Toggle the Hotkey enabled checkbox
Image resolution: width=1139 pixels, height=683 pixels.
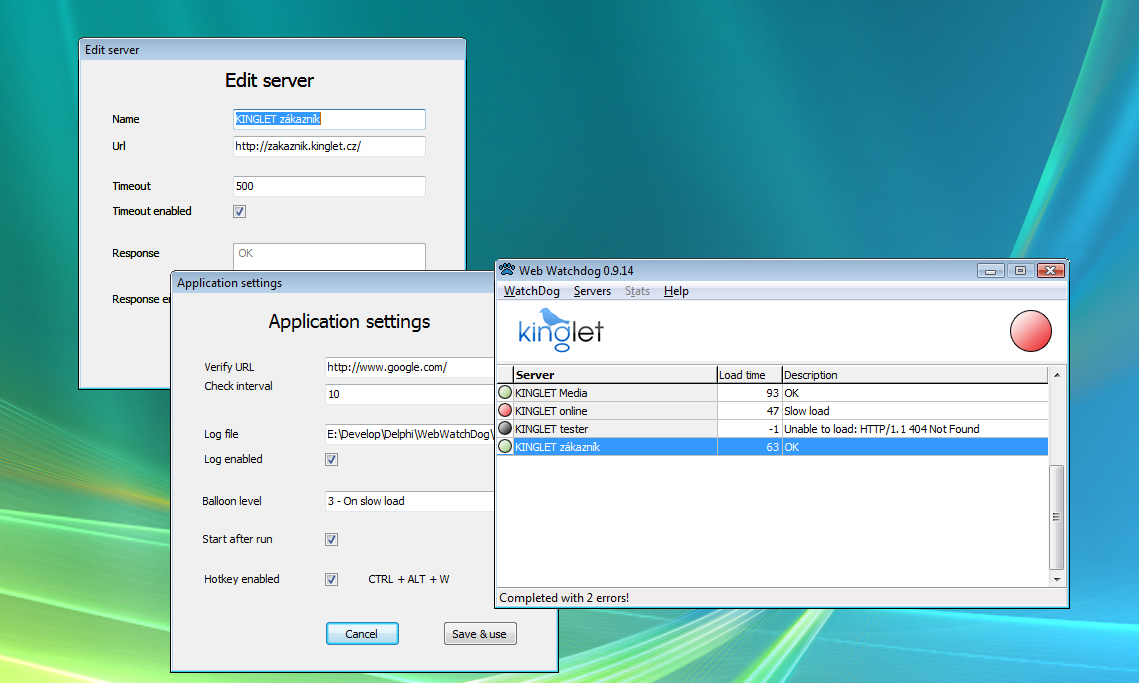331,579
